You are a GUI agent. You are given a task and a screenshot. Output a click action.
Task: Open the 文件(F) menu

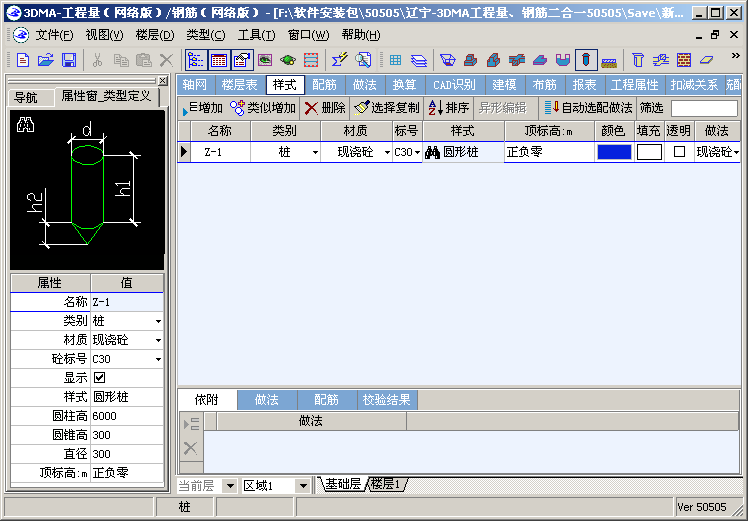point(54,35)
